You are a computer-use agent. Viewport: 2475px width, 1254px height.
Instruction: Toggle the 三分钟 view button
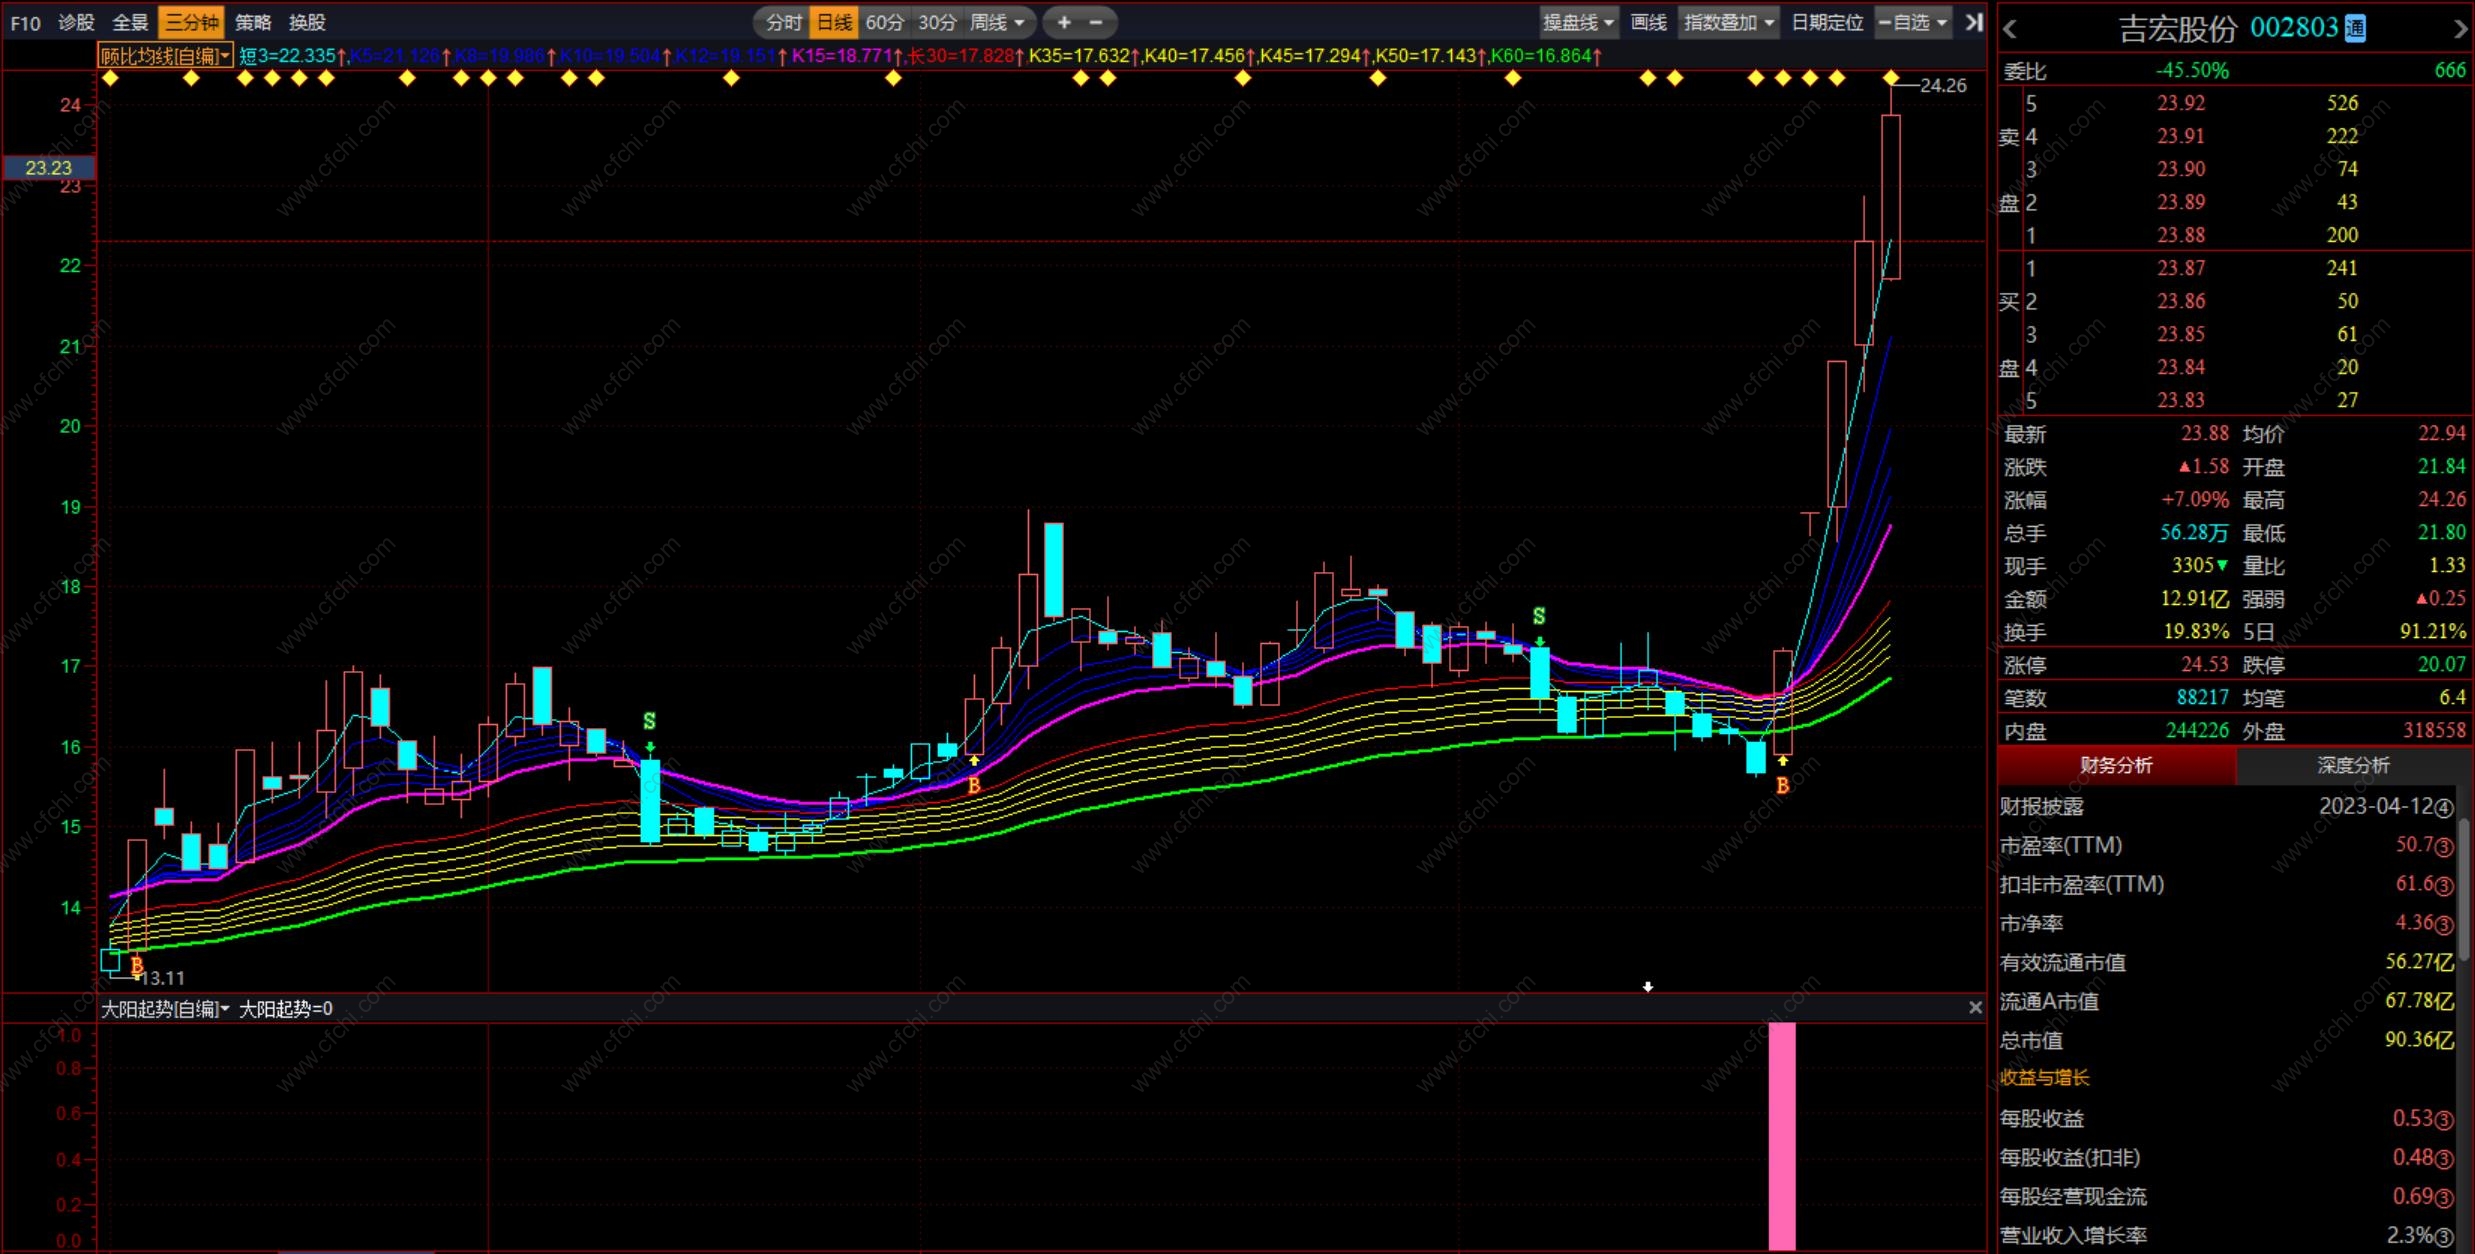tap(191, 22)
